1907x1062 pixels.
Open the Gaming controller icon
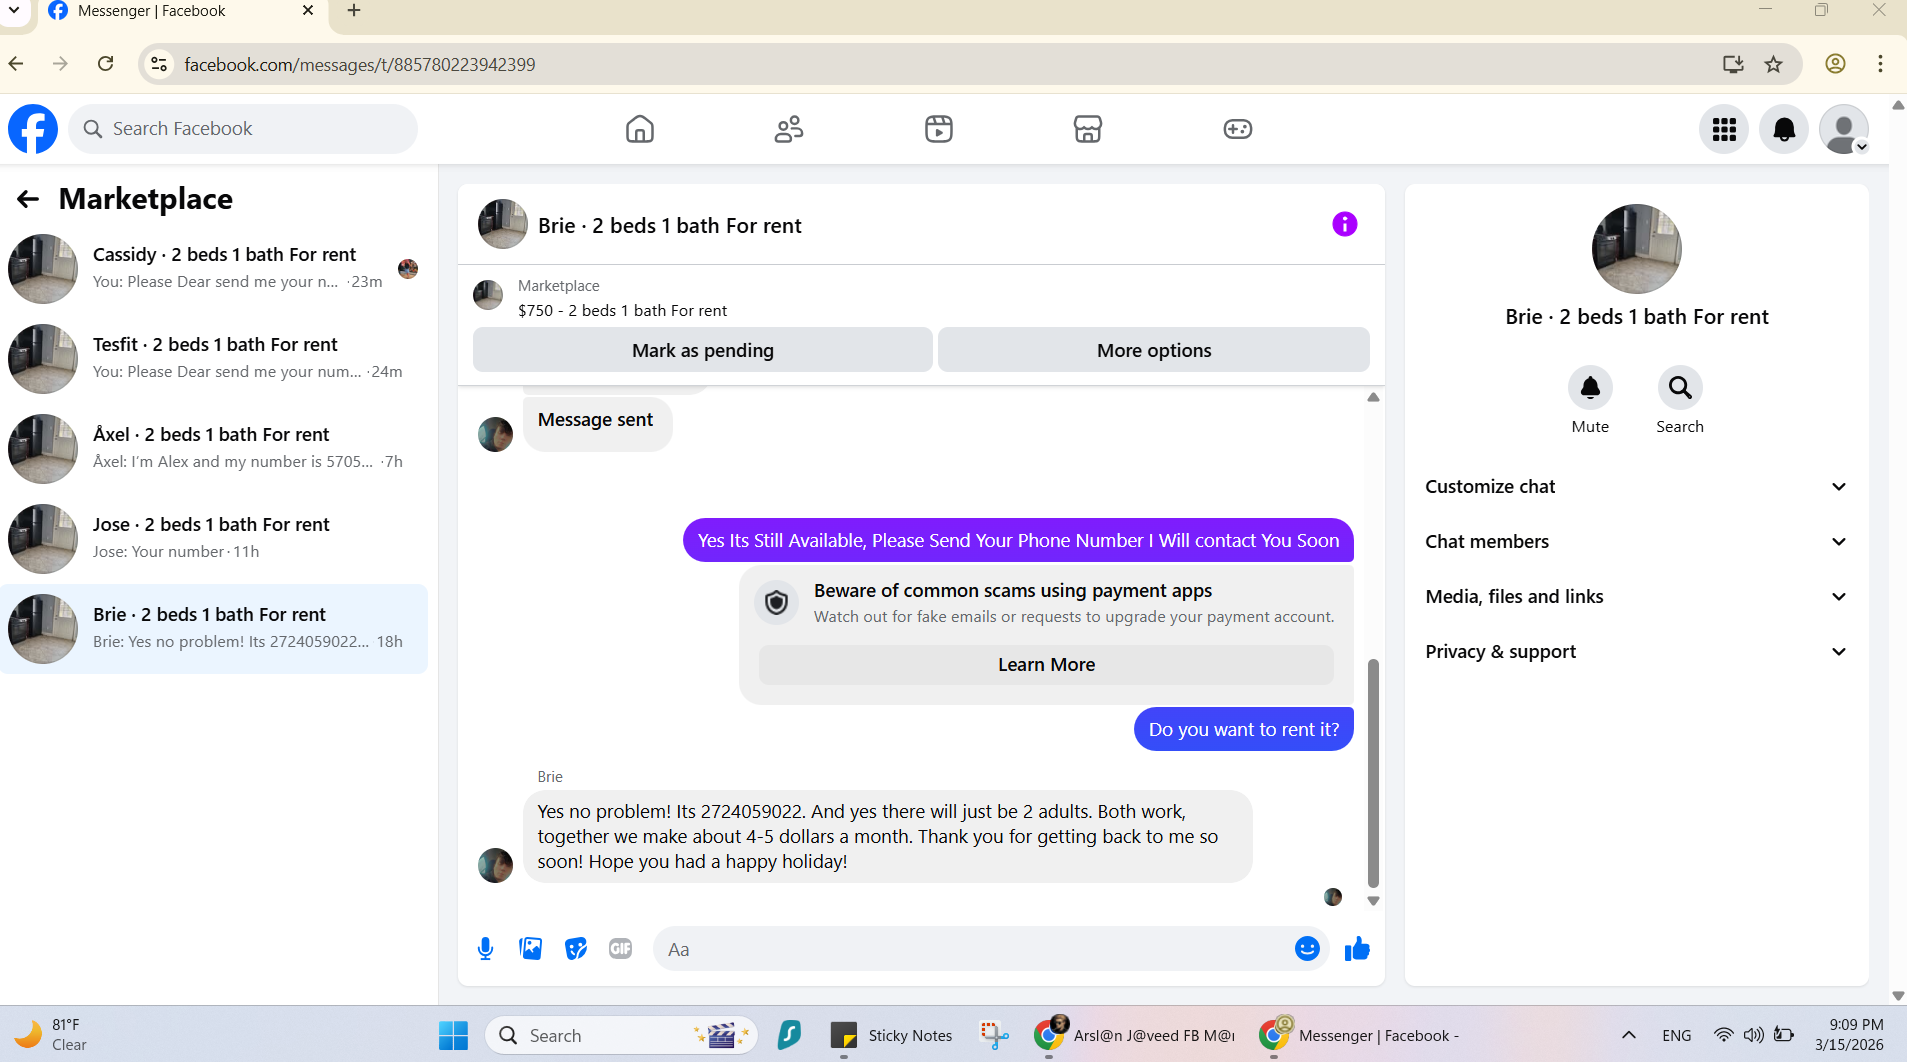click(x=1238, y=129)
